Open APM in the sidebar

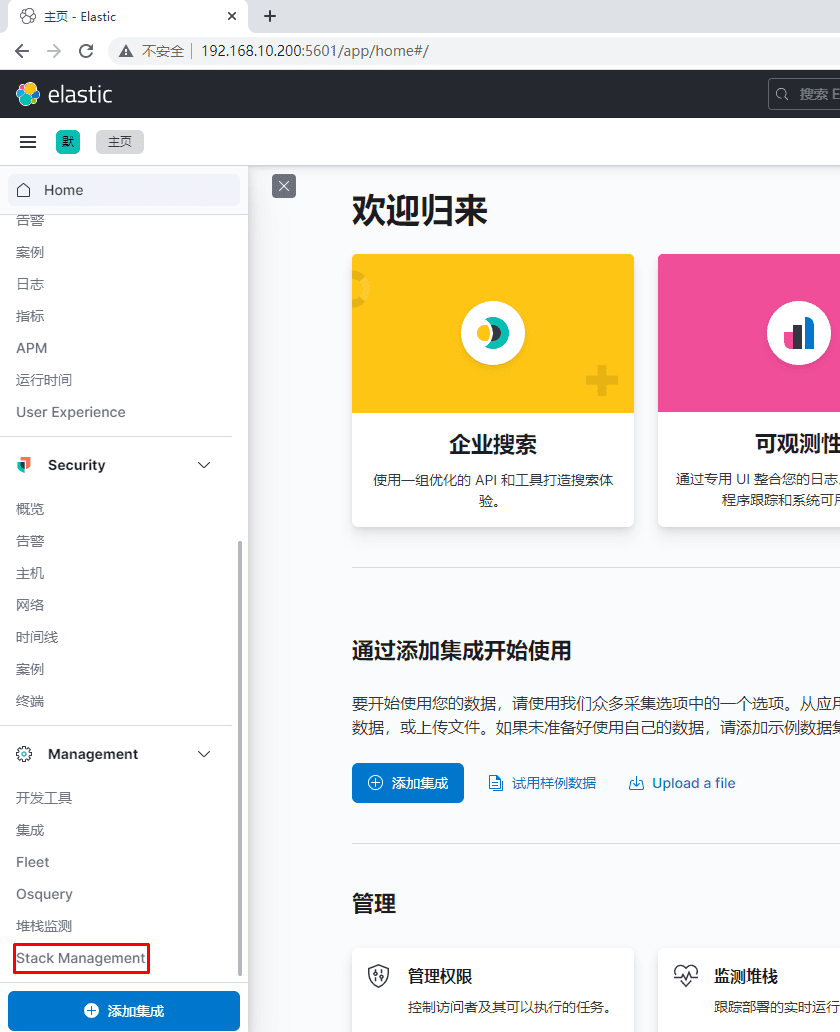32,348
